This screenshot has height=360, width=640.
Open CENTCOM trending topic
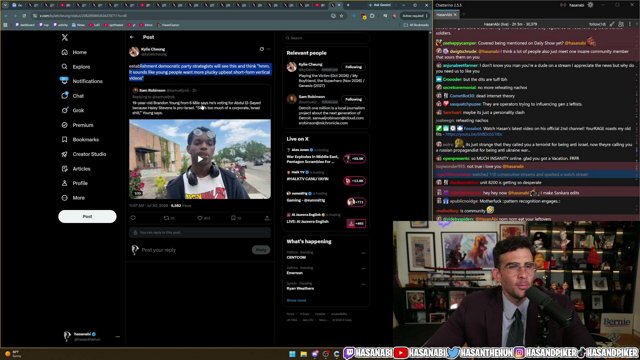pyautogui.click(x=296, y=258)
